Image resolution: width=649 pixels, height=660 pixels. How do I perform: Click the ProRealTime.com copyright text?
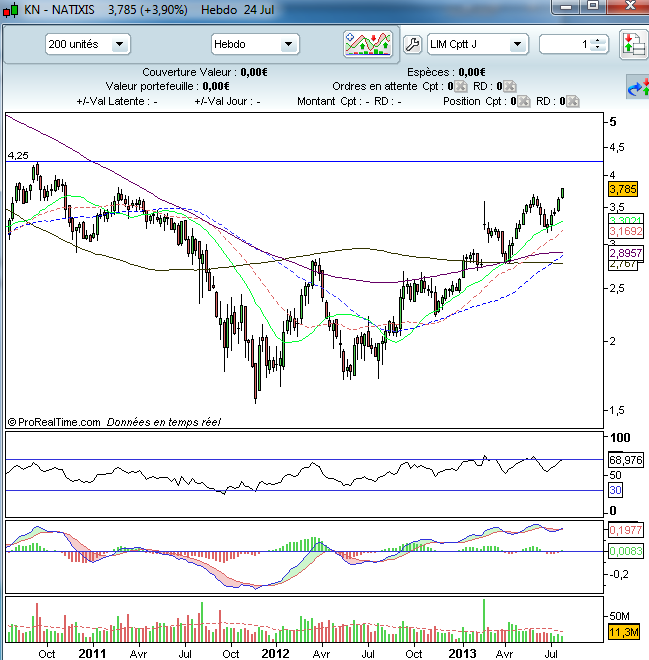click(54, 422)
